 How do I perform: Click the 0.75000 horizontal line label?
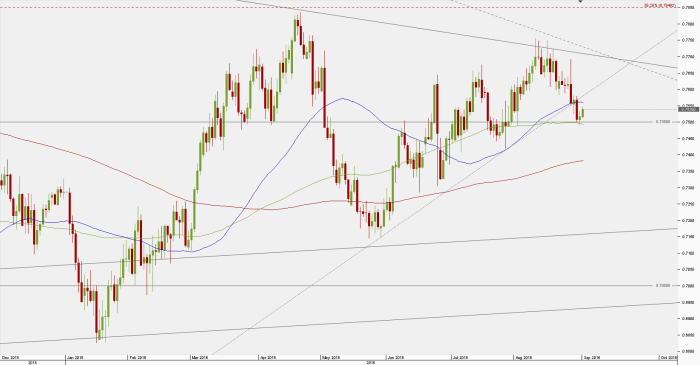tap(663, 121)
